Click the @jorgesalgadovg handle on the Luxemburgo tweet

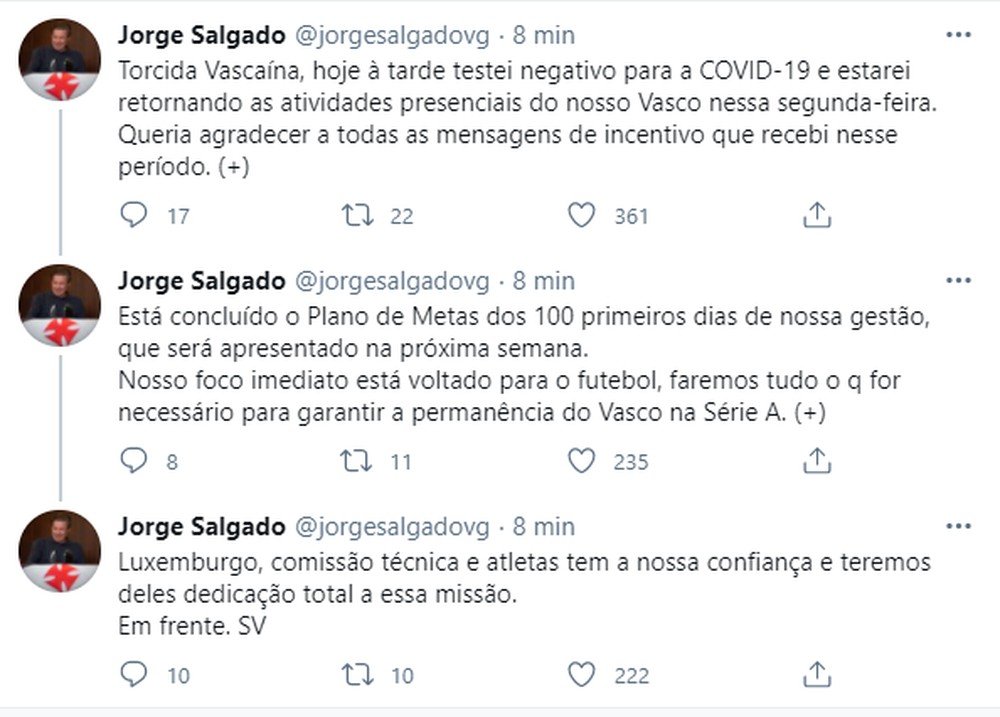[392, 527]
